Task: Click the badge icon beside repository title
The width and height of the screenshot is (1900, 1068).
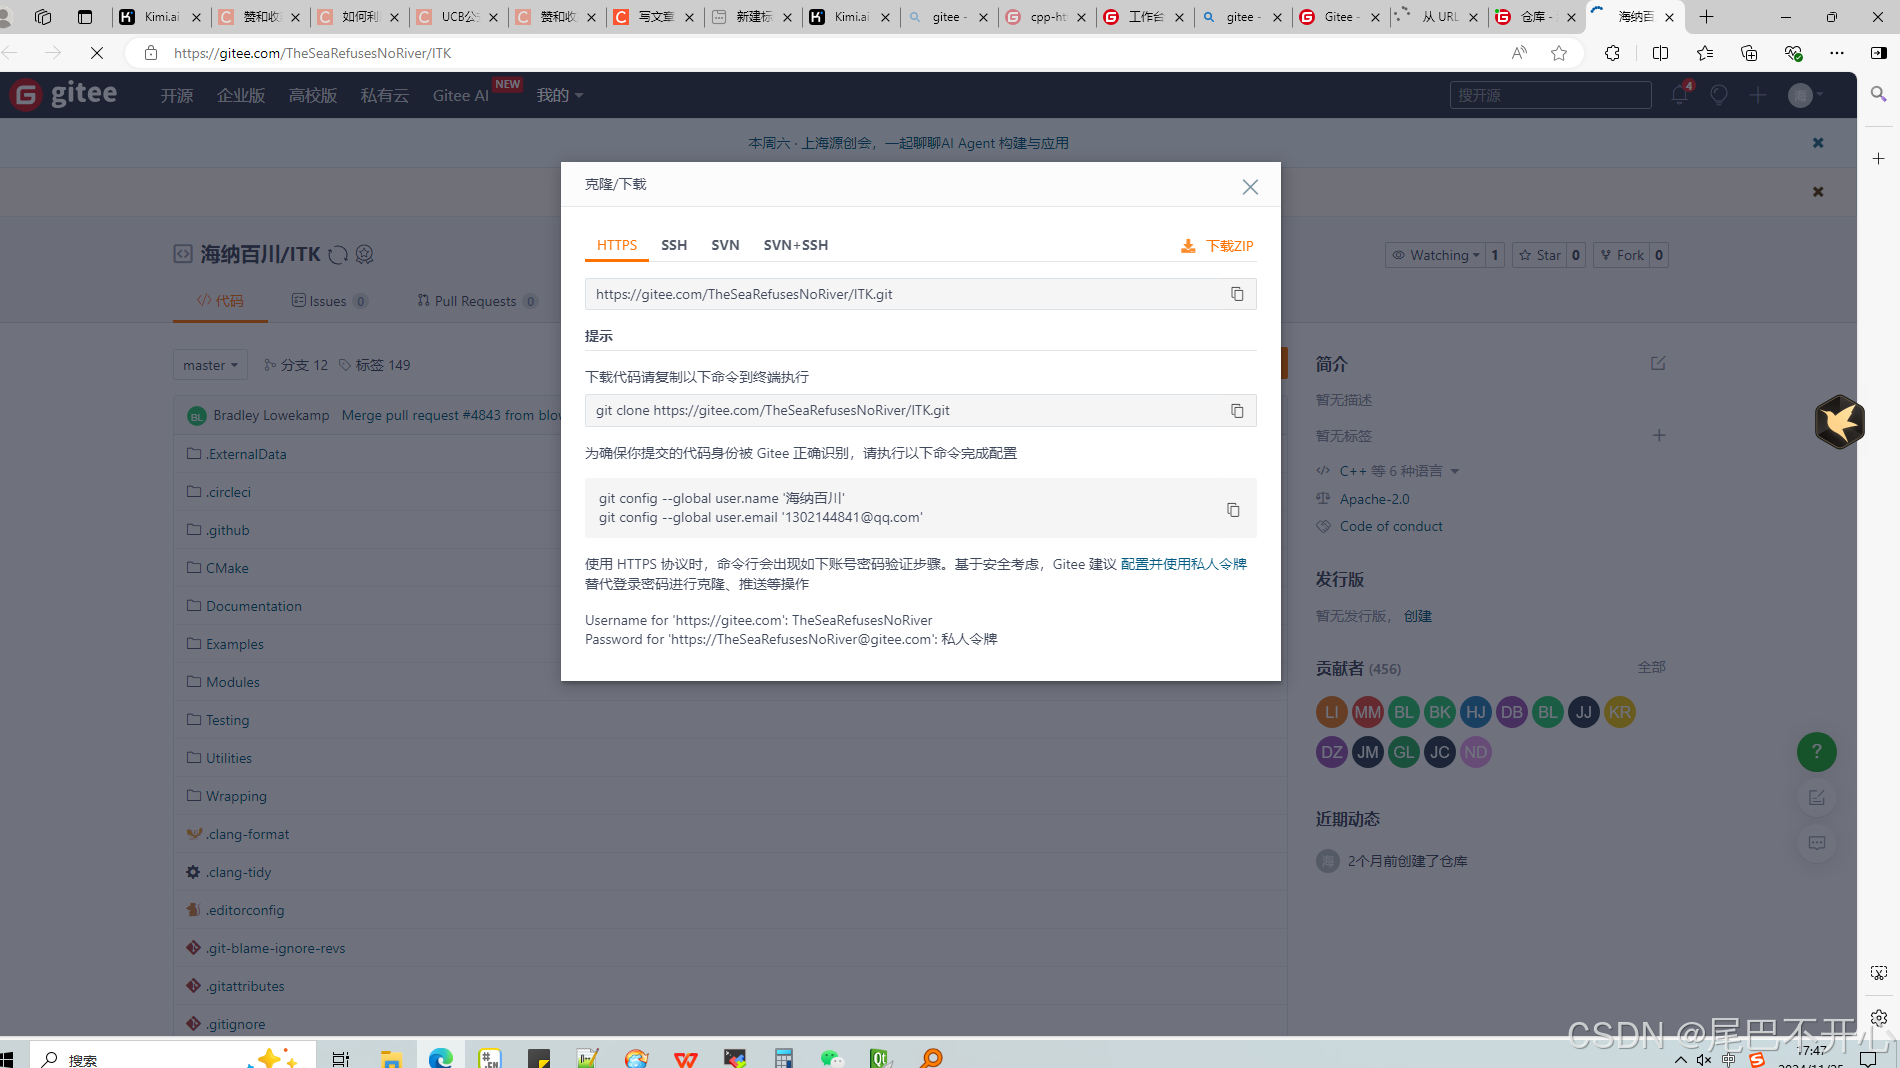Action: pos(365,255)
